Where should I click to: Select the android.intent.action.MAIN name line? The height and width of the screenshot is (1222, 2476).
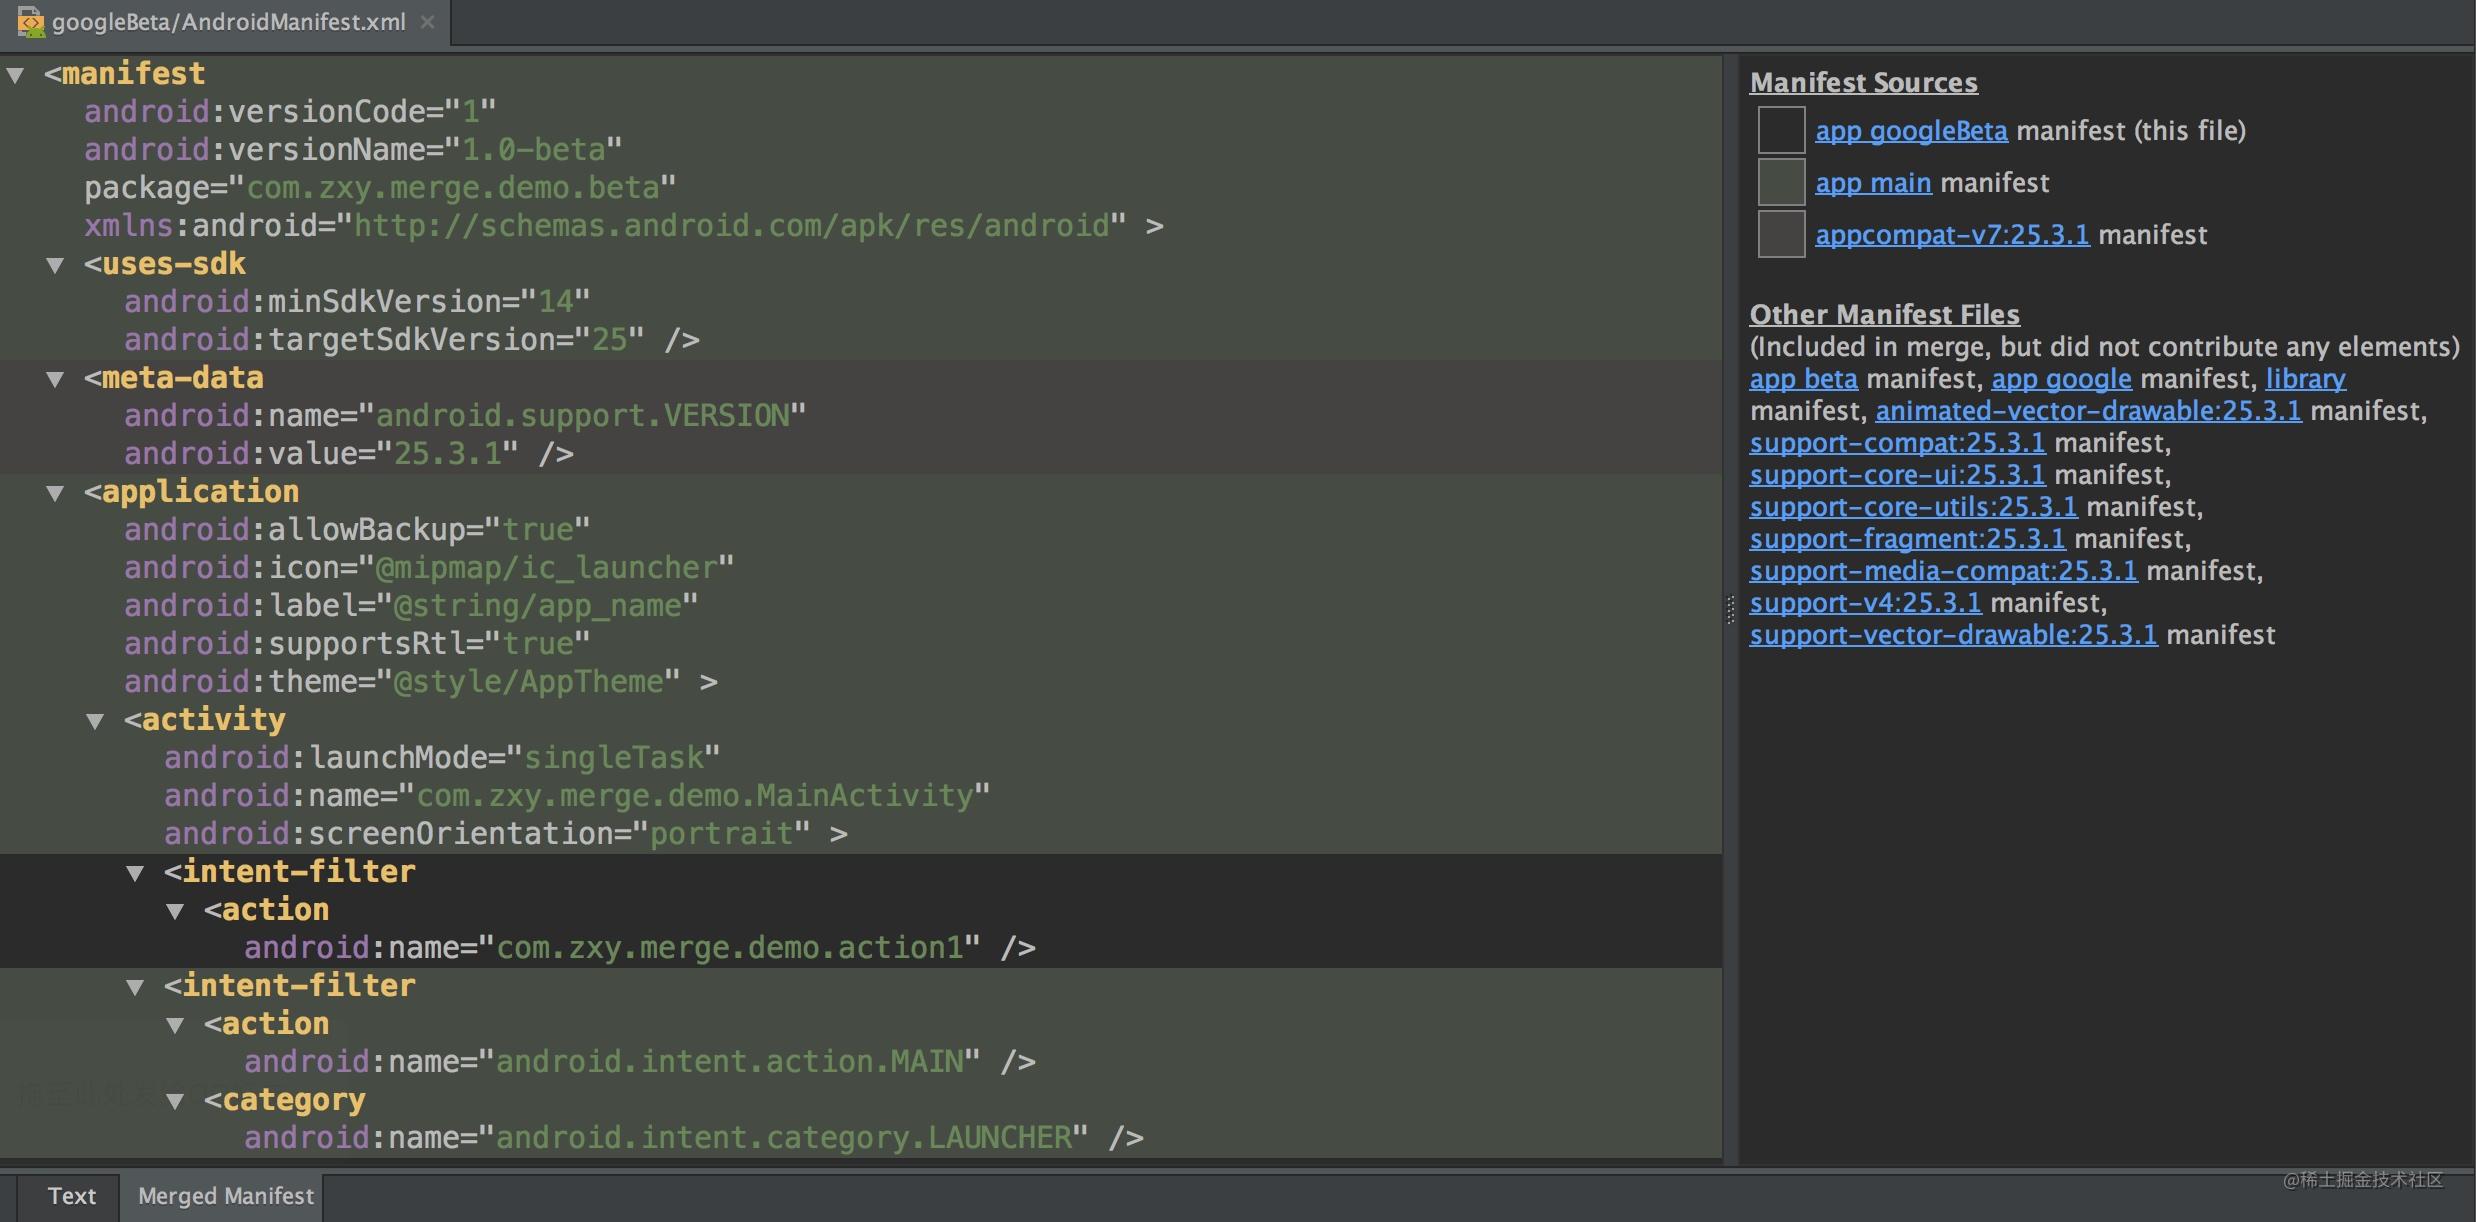[640, 1062]
